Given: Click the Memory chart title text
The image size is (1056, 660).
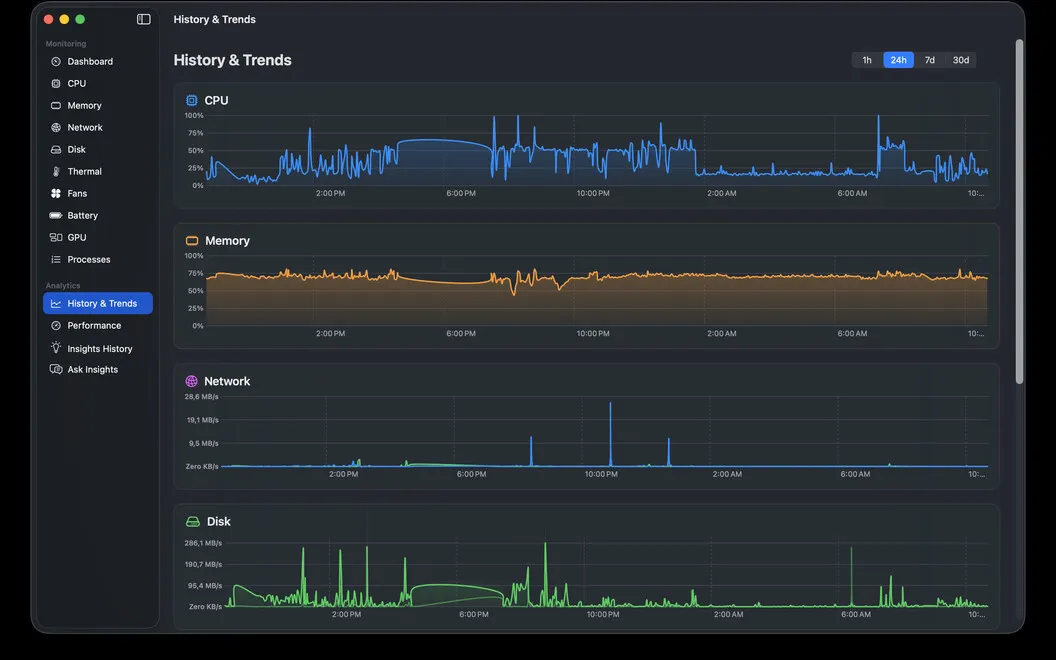Looking at the screenshot, I should pyautogui.click(x=227, y=240).
